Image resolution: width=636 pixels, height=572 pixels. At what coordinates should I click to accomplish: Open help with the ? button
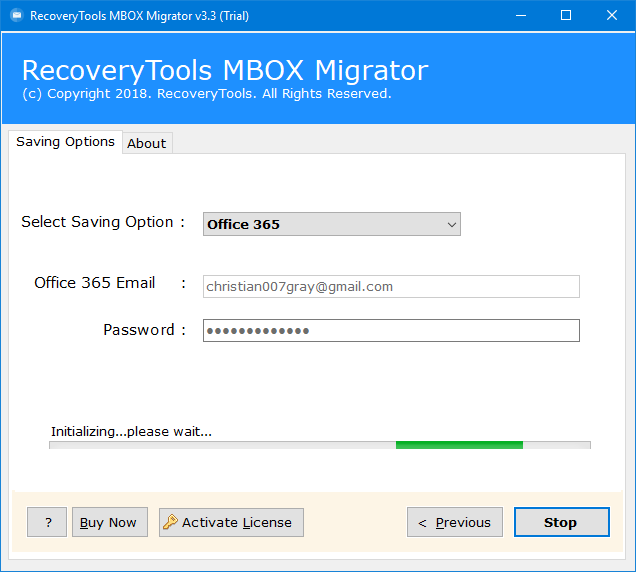(47, 522)
